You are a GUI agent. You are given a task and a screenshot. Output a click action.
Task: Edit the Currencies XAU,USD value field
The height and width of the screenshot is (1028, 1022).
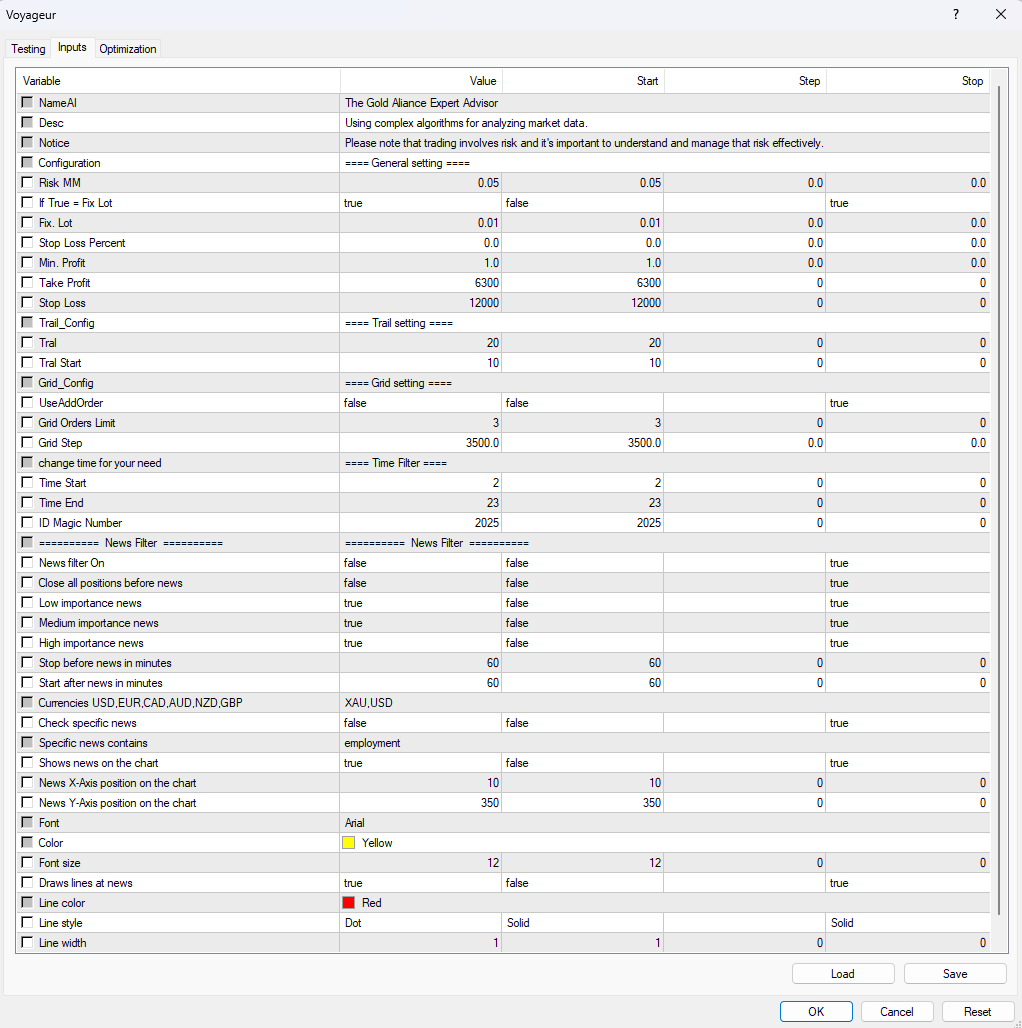pyautogui.click(x=420, y=702)
